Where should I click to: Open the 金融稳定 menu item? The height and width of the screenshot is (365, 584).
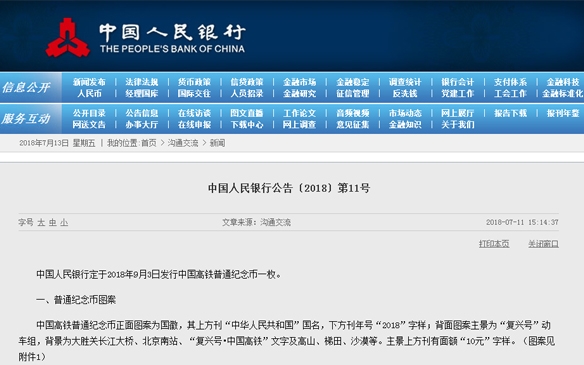(352, 82)
